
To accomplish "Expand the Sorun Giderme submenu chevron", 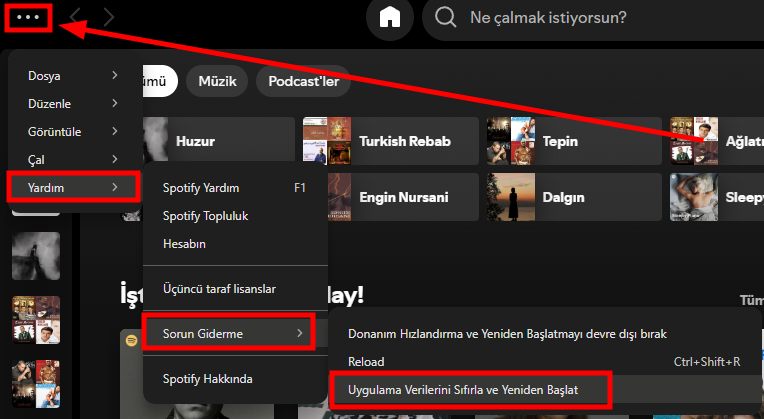I will pyautogui.click(x=300, y=333).
